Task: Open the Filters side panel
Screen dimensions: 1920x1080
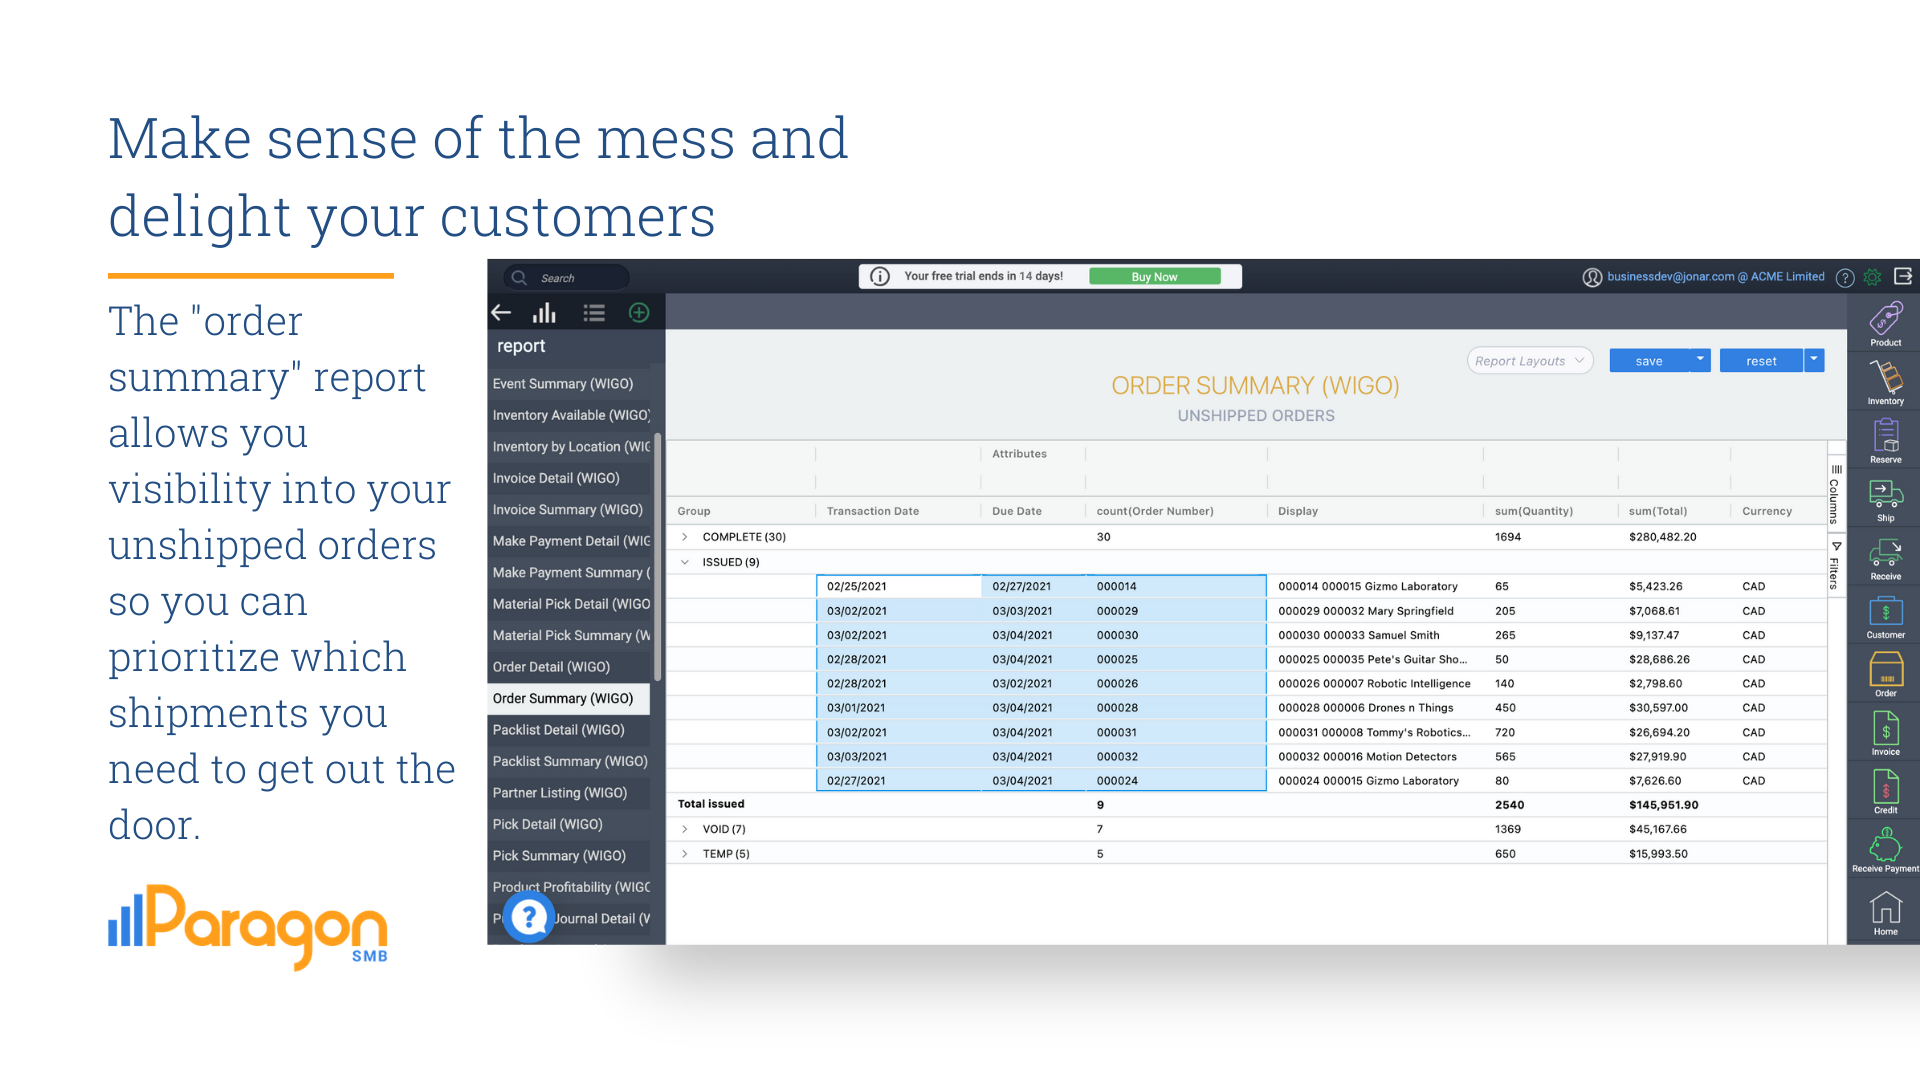Action: (1835, 565)
